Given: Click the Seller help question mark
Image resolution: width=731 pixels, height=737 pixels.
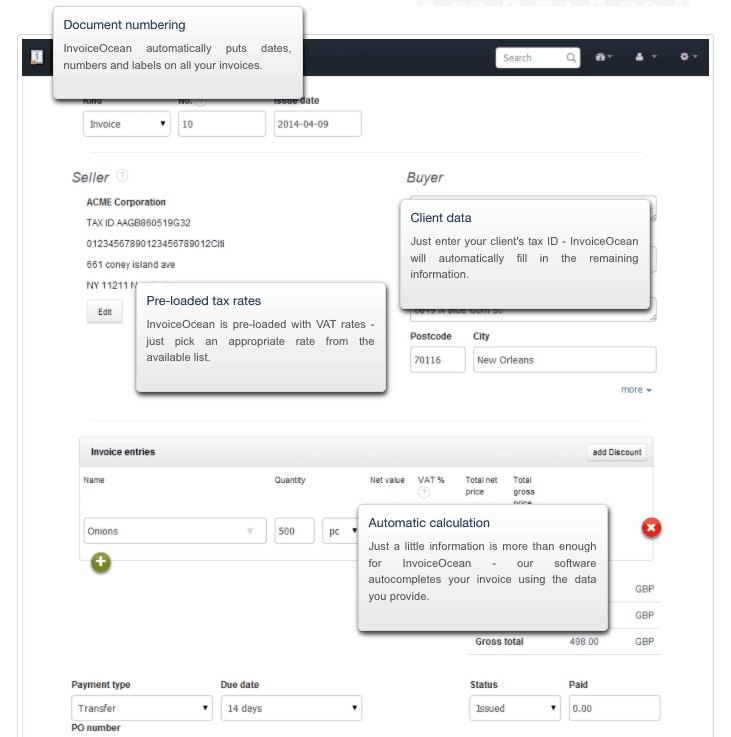Looking at the screenshot, I should (x=122, y=176).
